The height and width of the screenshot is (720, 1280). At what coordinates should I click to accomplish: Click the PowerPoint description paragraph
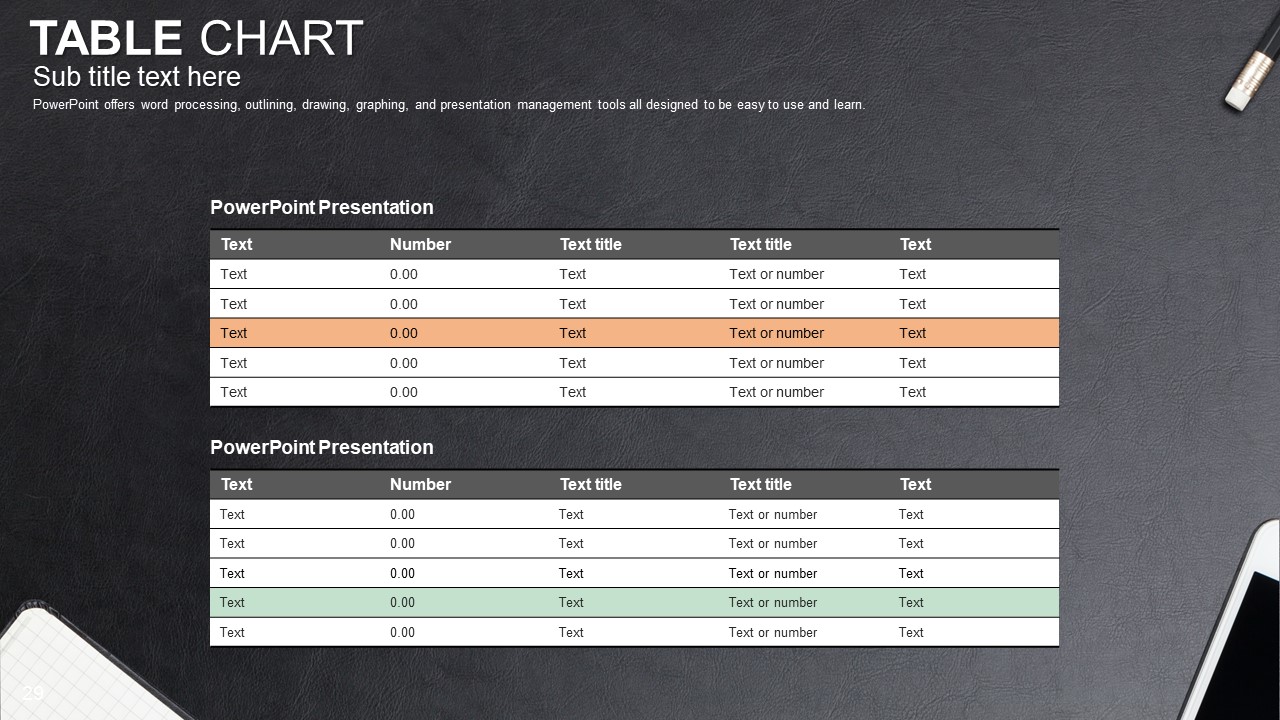point(449,104)
